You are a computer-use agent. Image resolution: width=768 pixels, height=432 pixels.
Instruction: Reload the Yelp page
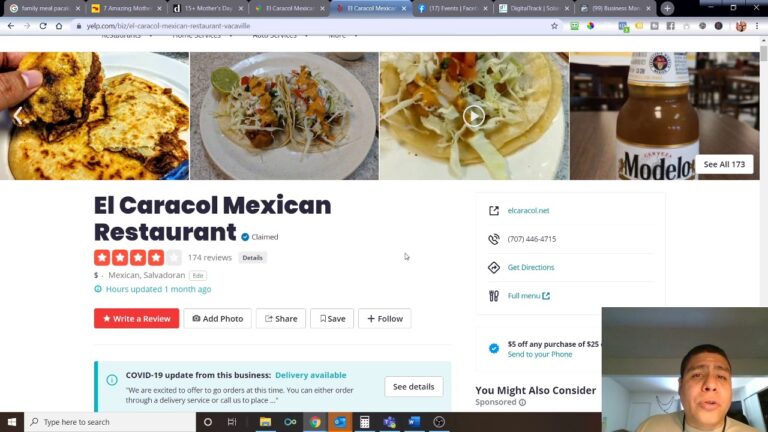tap(43, 26)
